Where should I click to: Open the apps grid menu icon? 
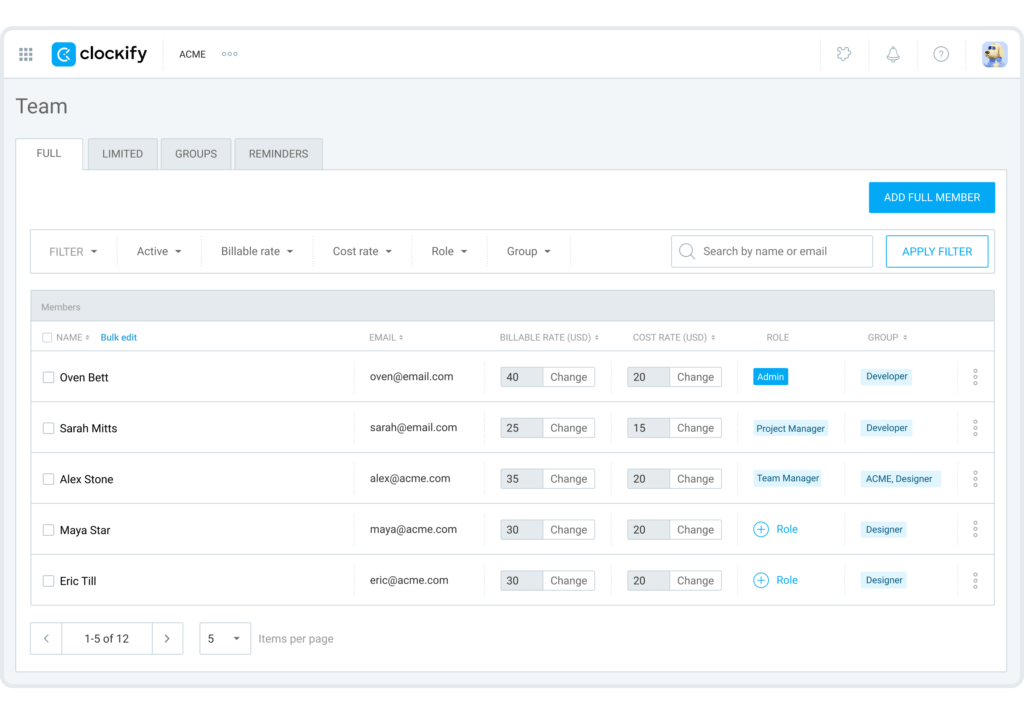pyautogui.click(x=26, y=54)
